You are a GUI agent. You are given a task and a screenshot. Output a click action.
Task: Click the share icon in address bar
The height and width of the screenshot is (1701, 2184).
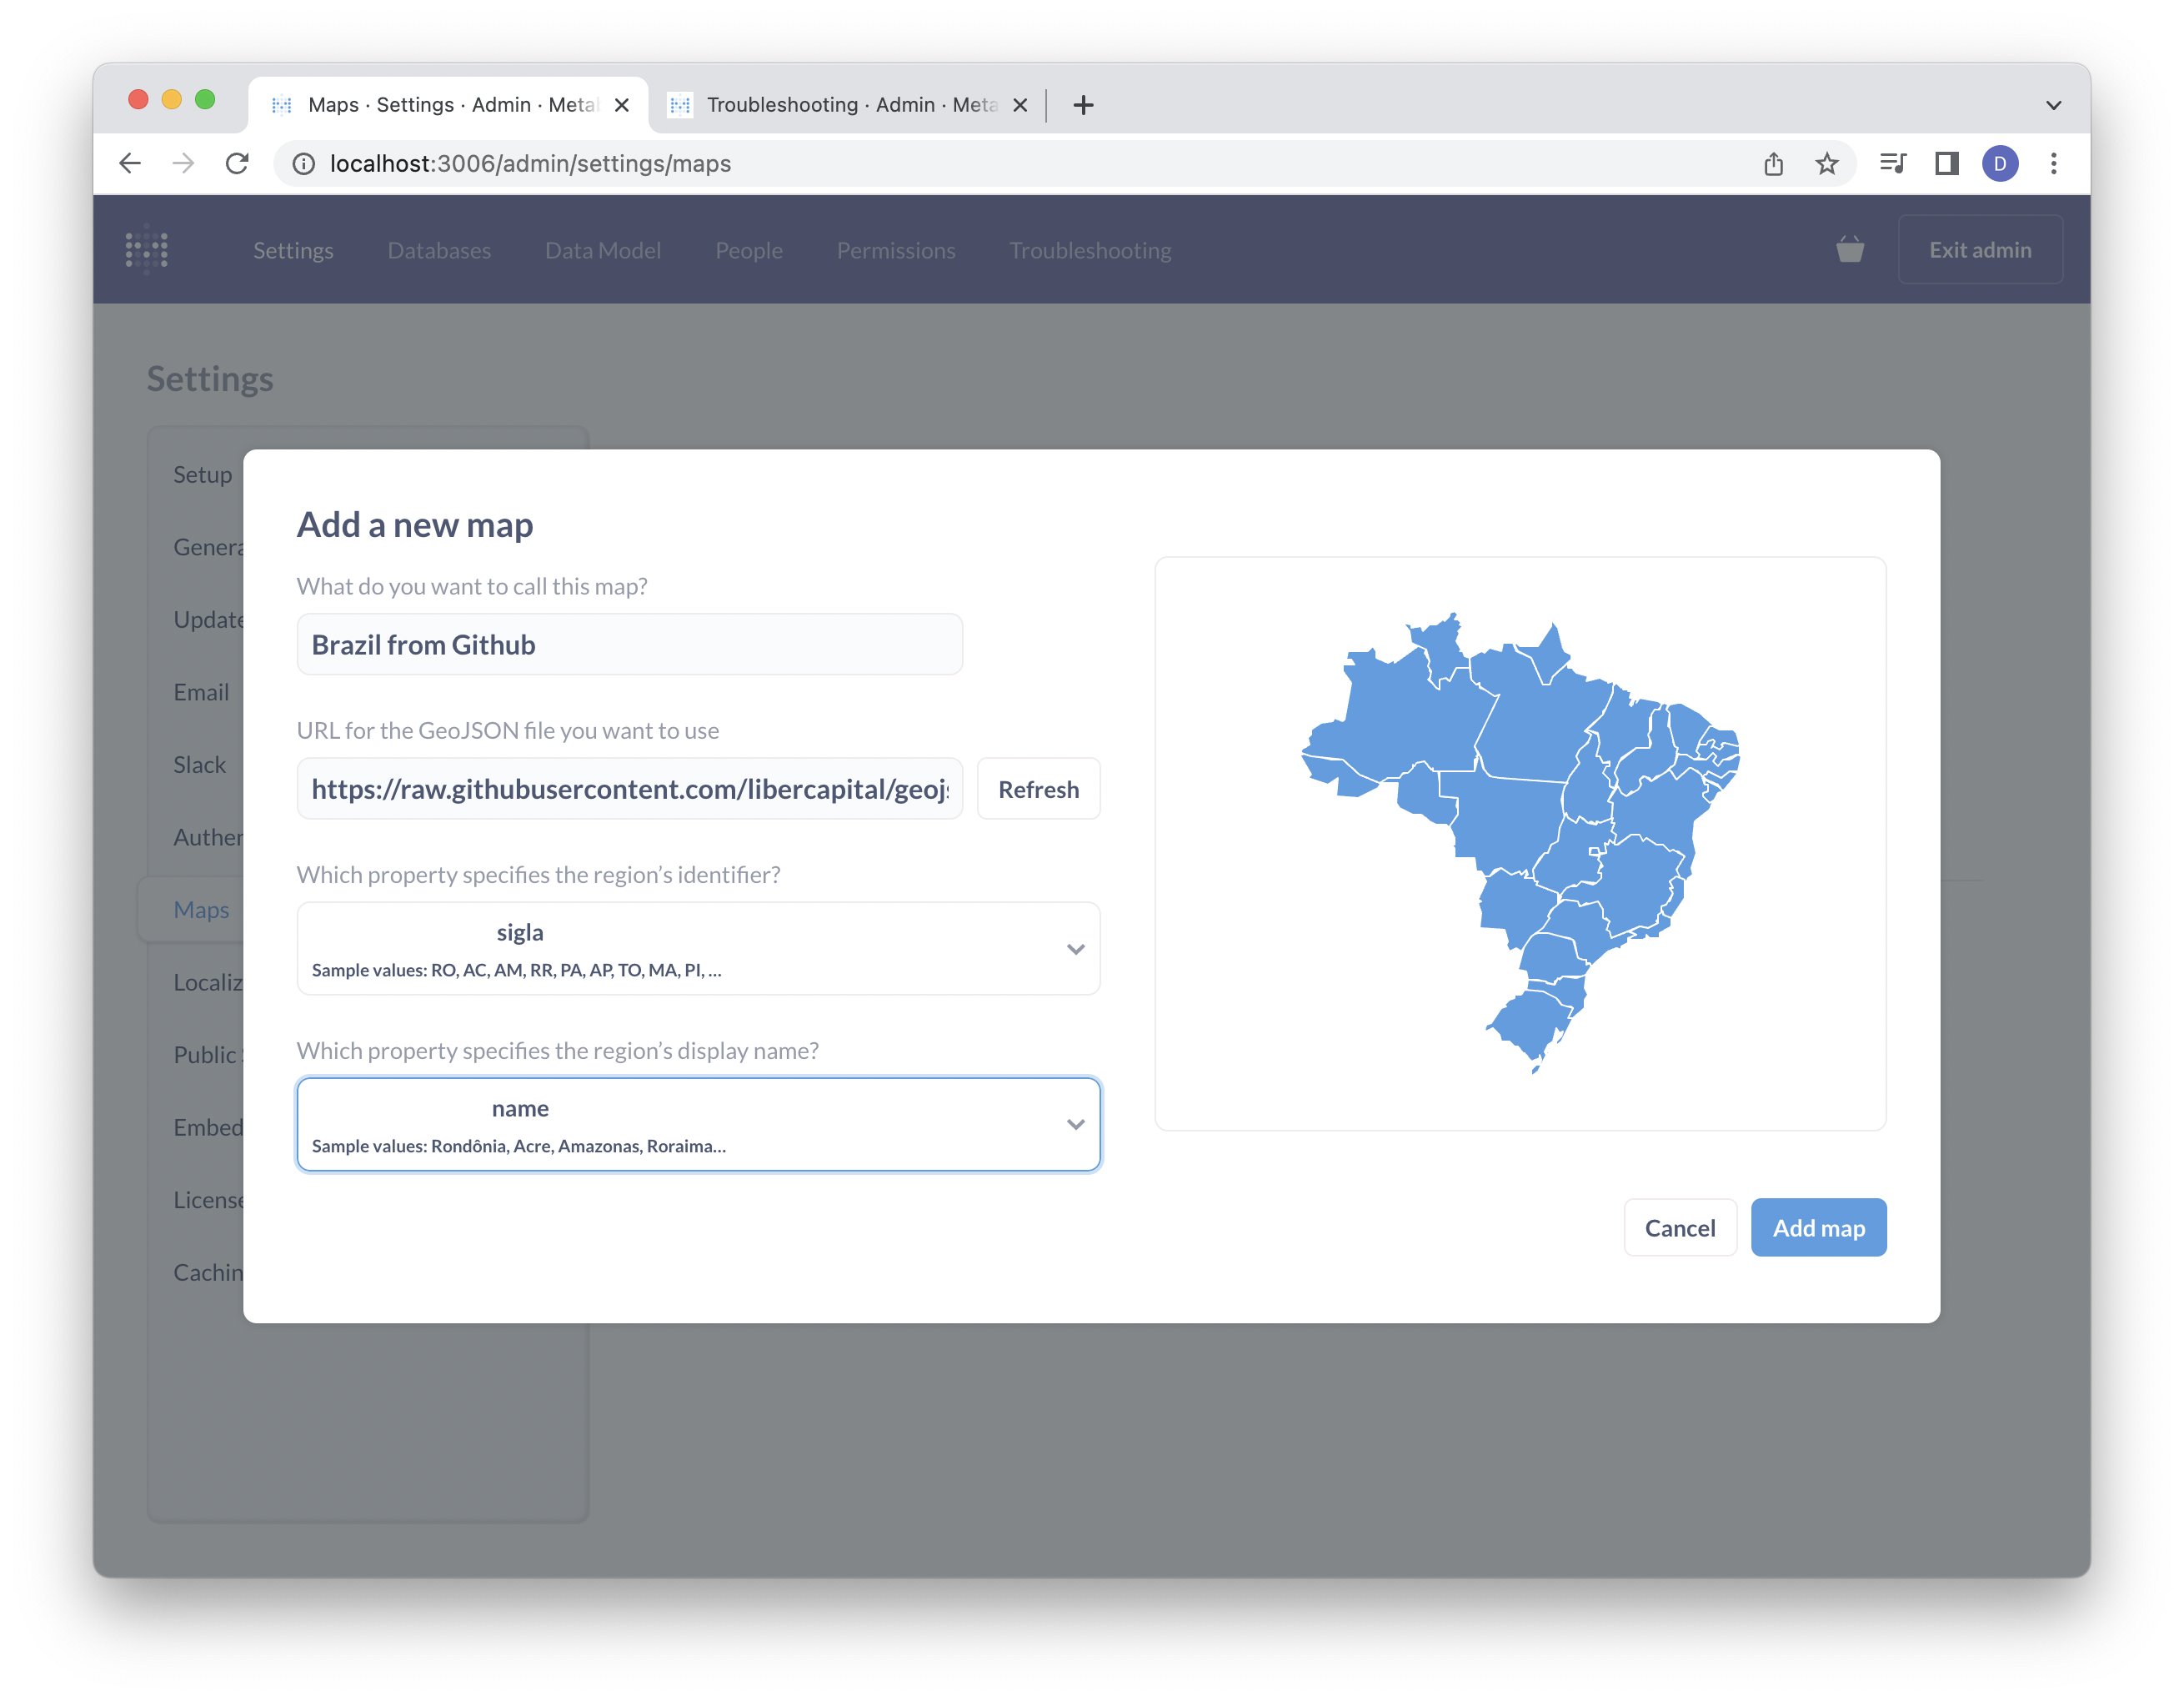click(1773, 163)
